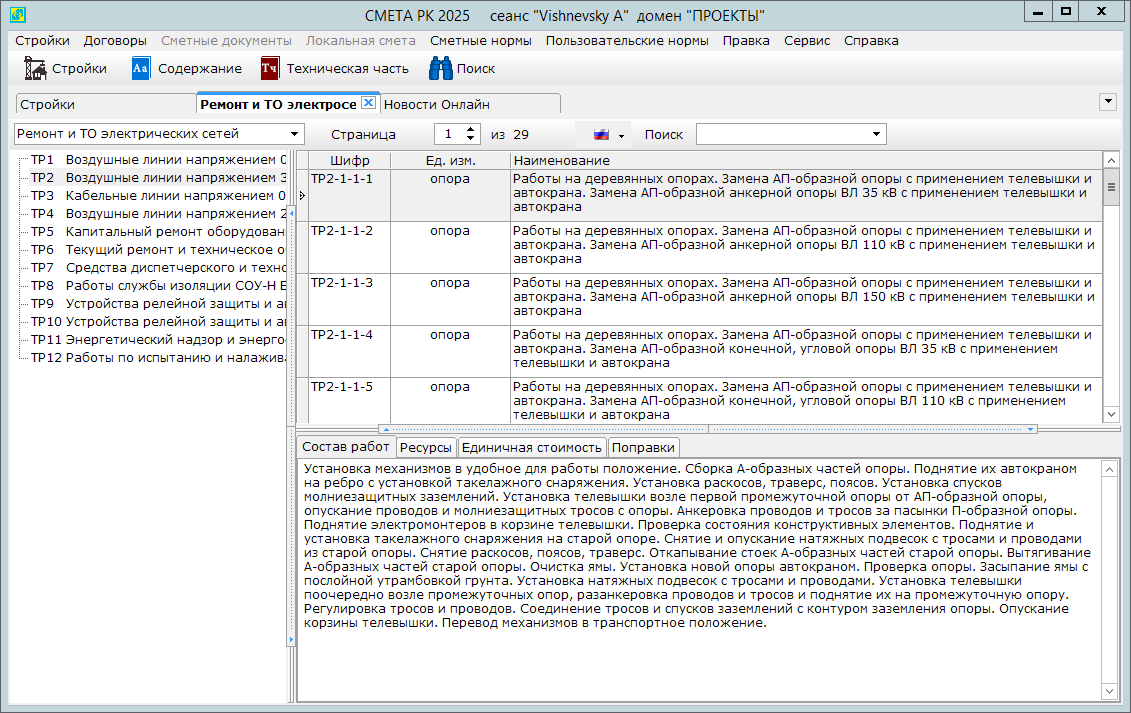Switch to the Стройки document tab
Screen dimensions: 1131x713
coord(106,105)
